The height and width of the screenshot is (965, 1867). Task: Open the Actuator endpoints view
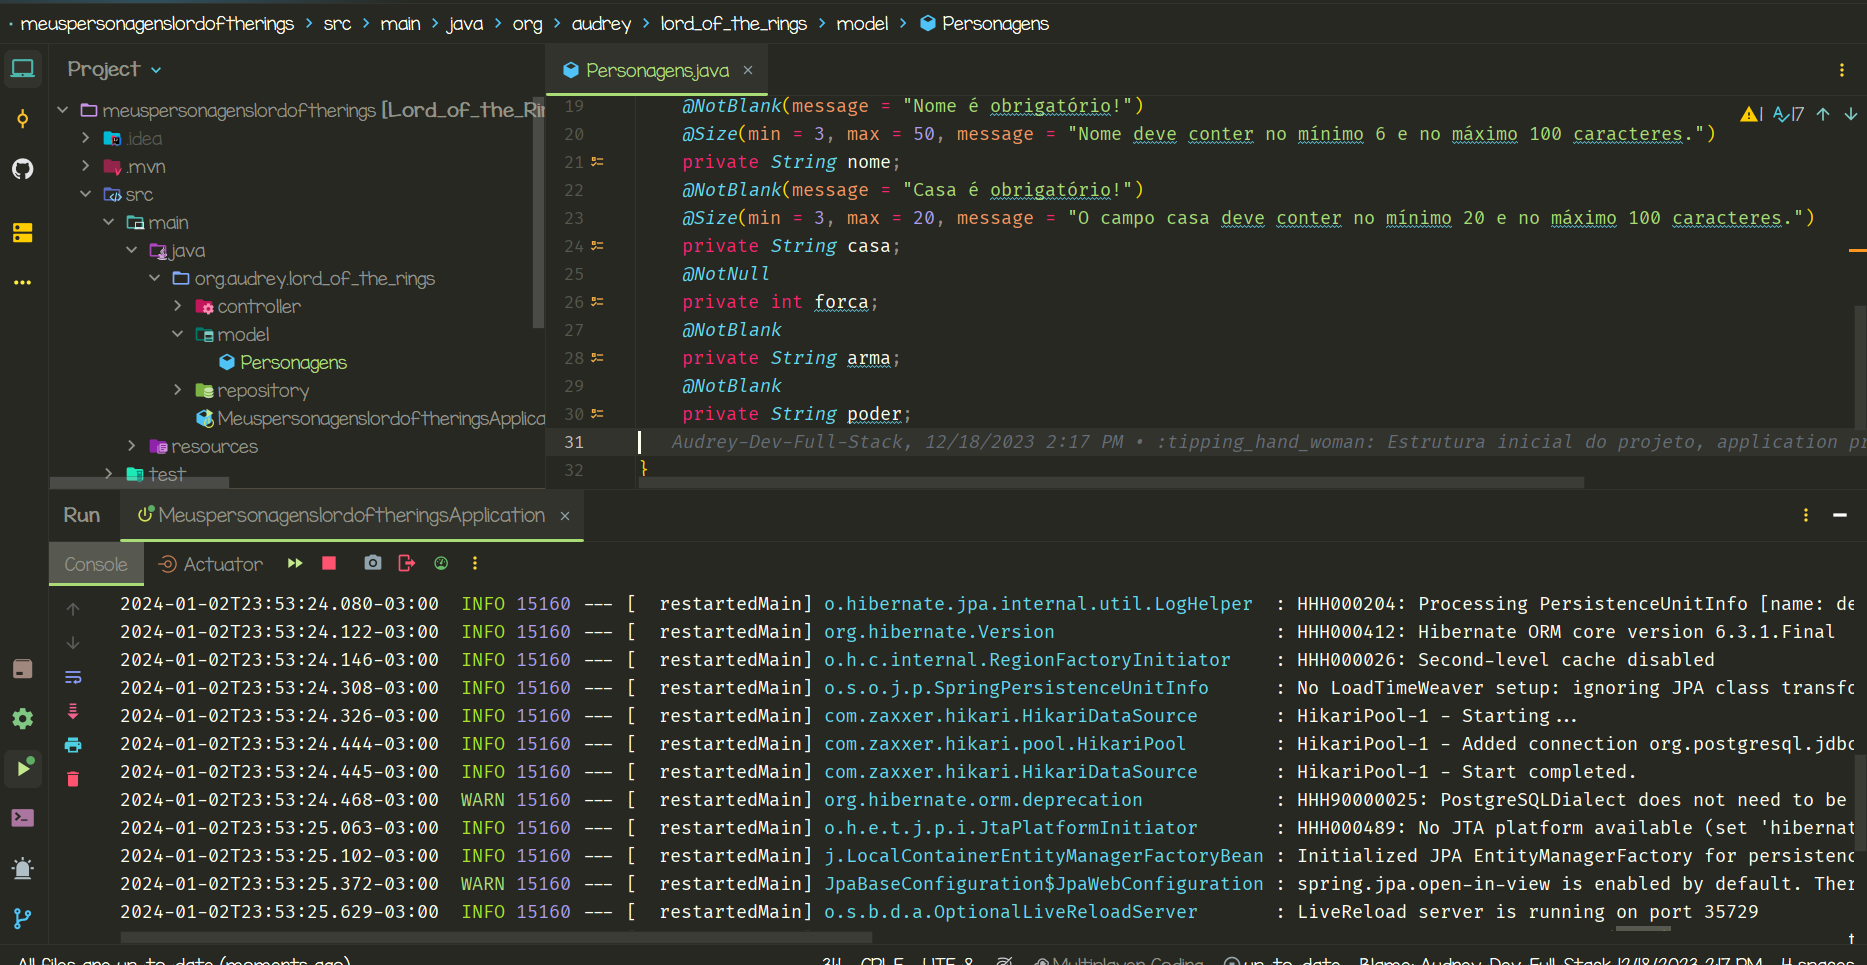click(x=210, y=563)
